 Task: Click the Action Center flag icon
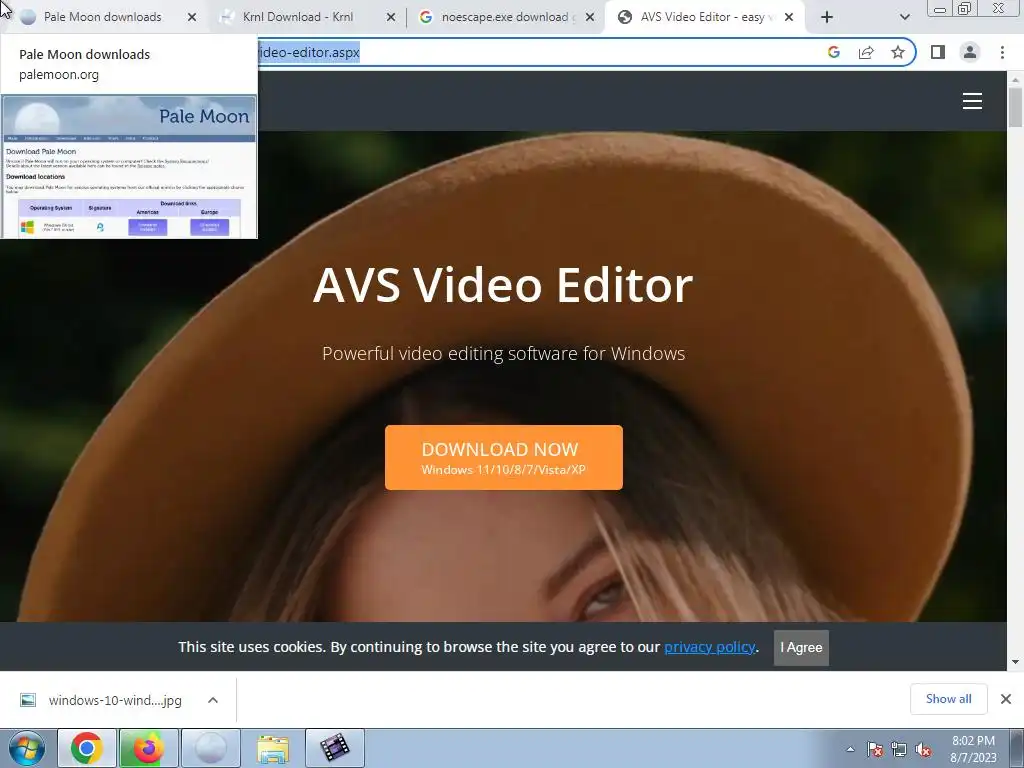(x=874, y=749)
